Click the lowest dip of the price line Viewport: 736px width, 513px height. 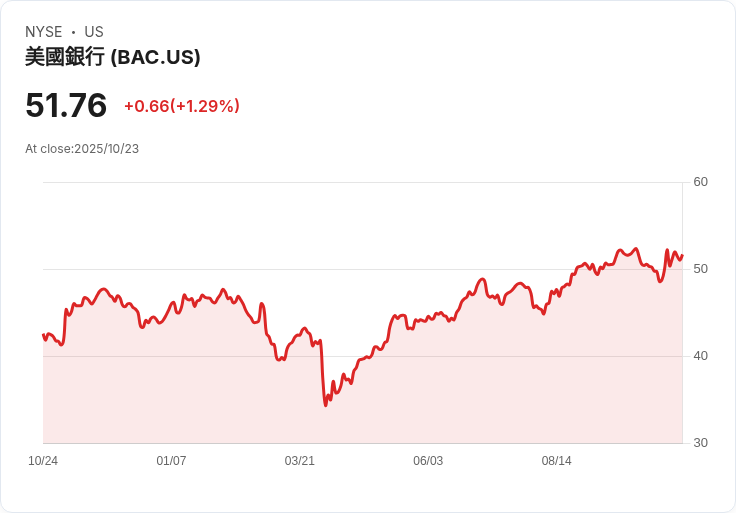pos(326,404)
